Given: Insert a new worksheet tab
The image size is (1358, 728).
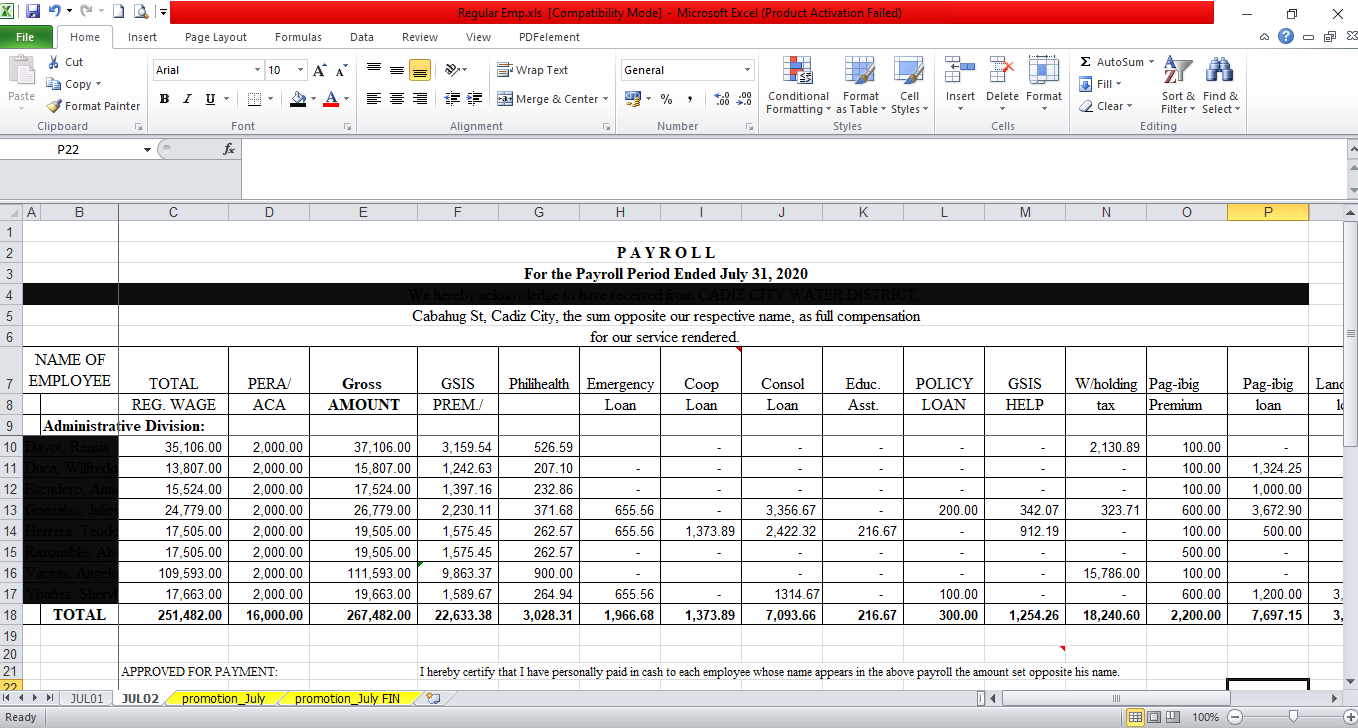Looking at the screenshot, I should 433,698.
